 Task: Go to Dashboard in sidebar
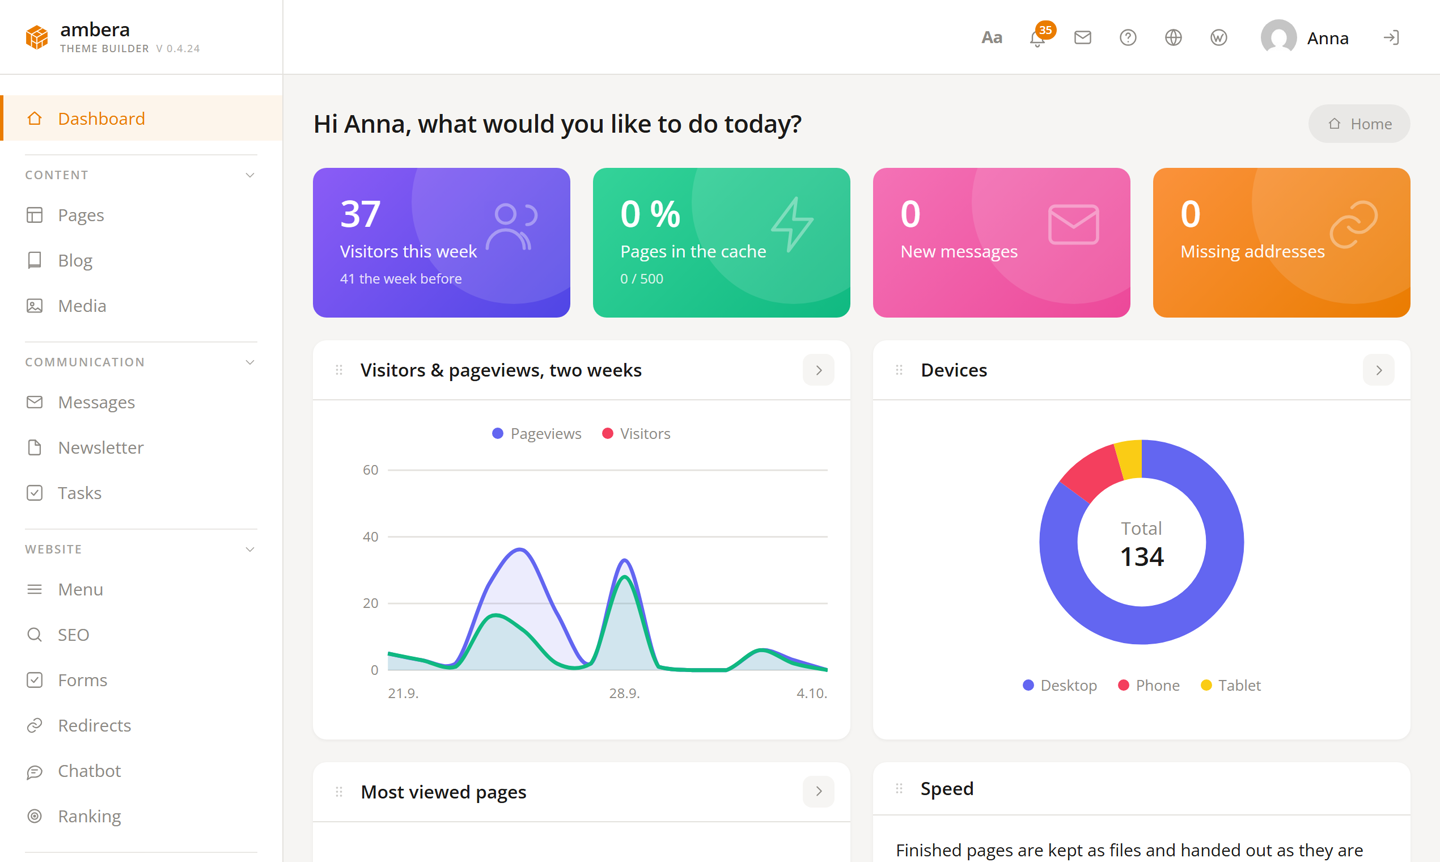pos(141,119)
